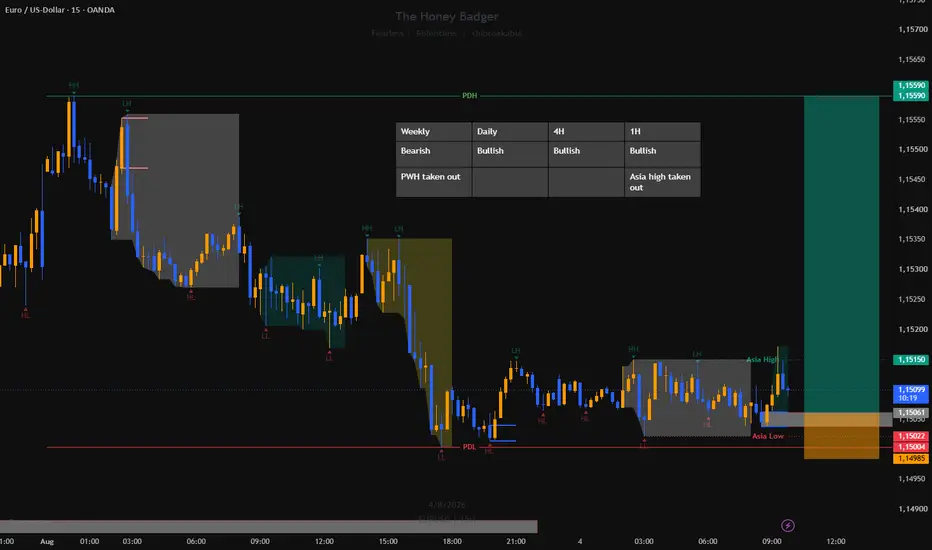This screenshot has height=550, width=932.
Task: Select the green long-position profit zone
Action: (841, 254)
